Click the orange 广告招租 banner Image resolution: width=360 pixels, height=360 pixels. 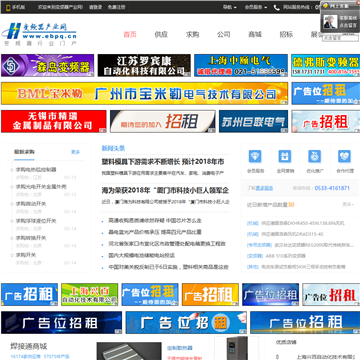click(210, 295)
